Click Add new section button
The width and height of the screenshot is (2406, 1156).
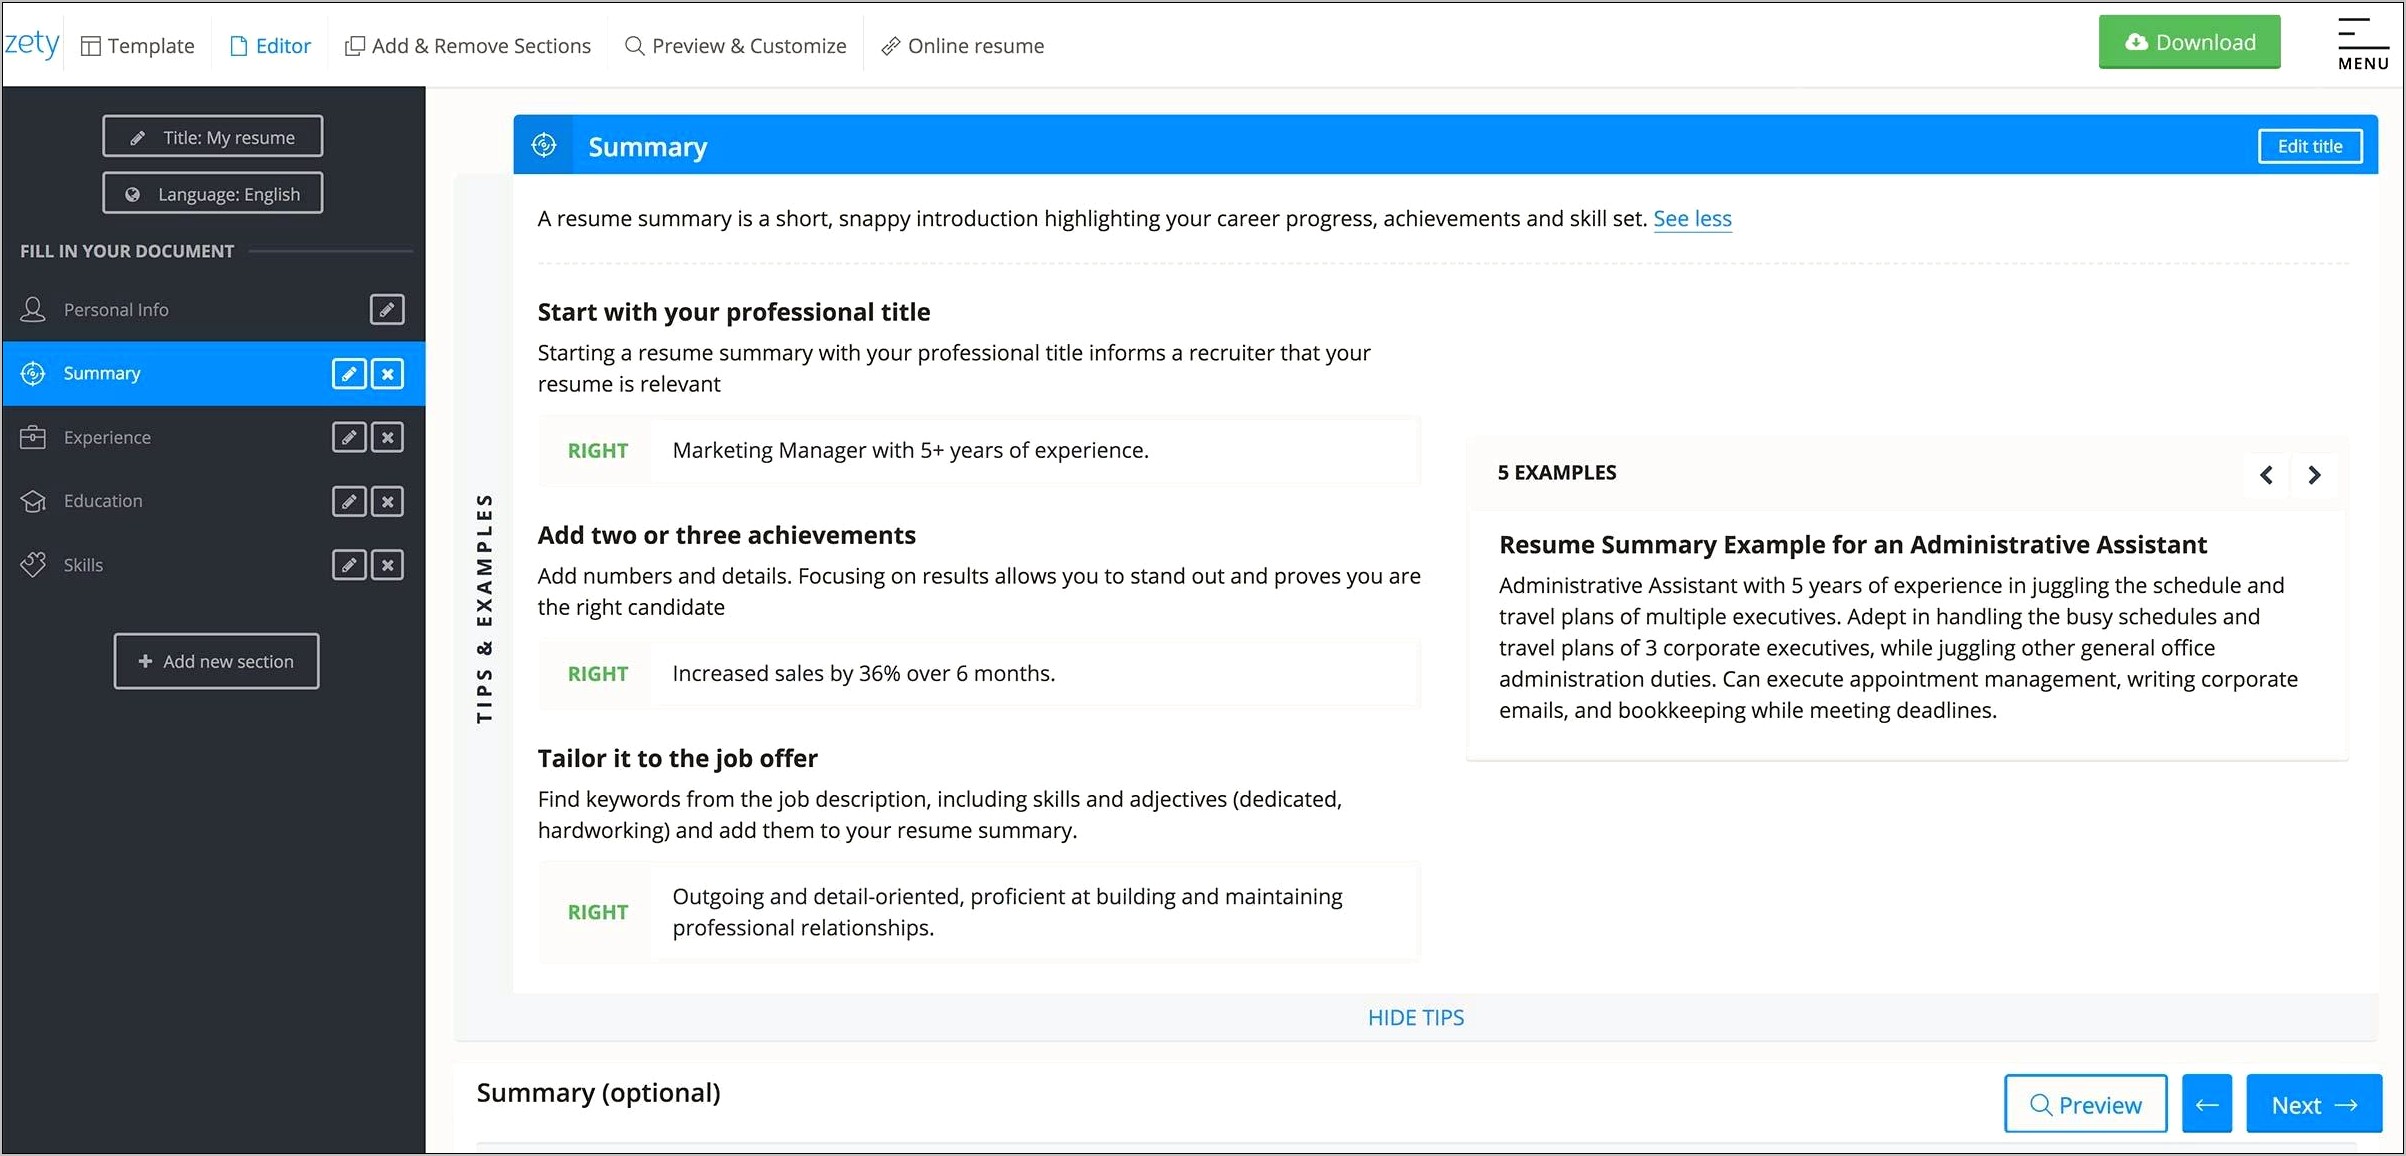pos(215,662)
